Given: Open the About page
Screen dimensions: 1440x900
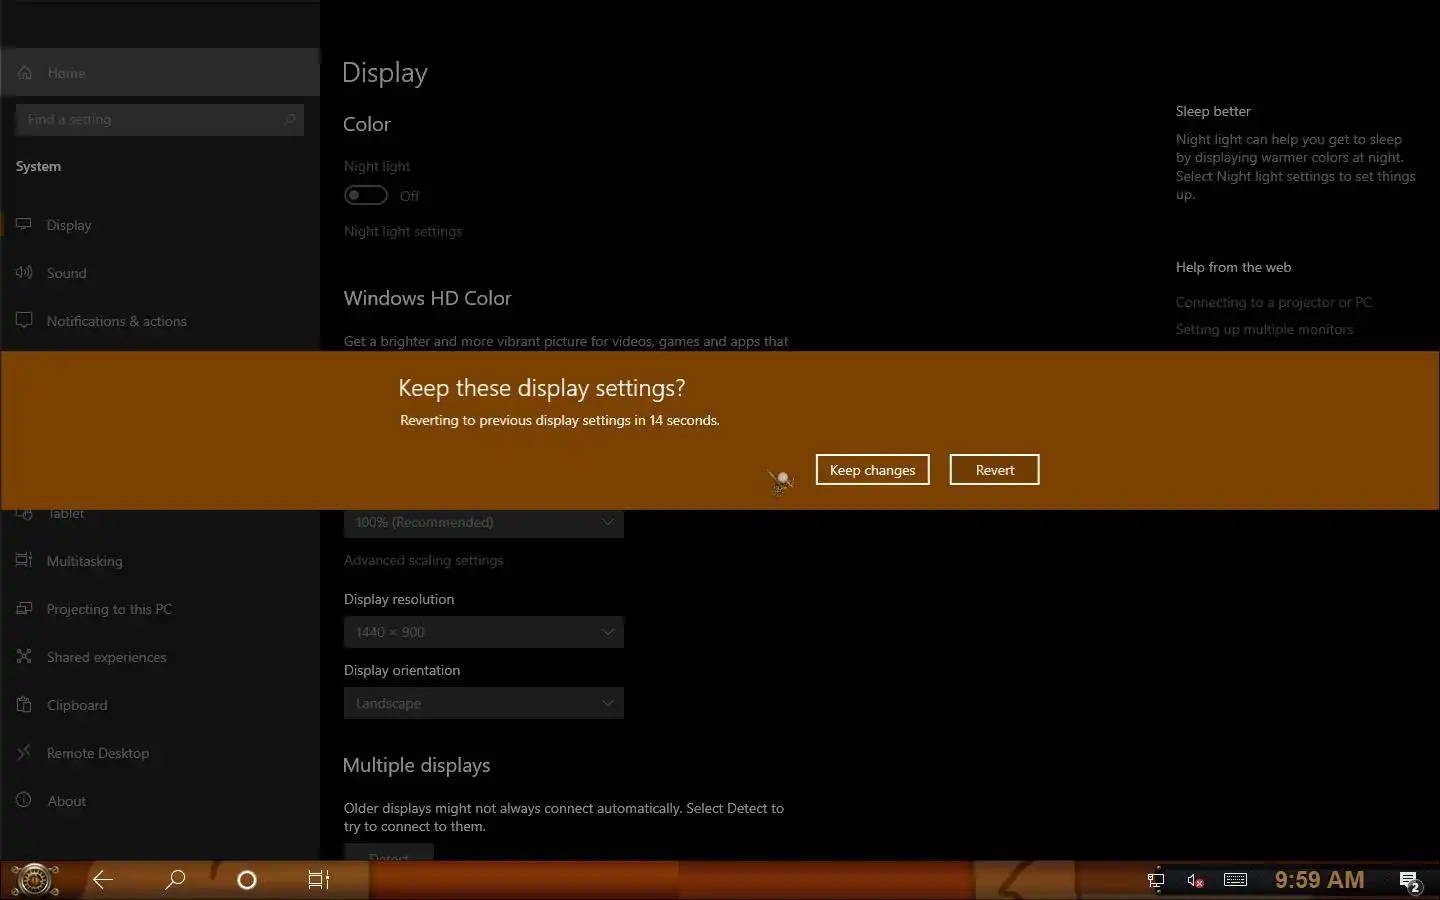Looking at the screenshot, I should tap(160, 801).
